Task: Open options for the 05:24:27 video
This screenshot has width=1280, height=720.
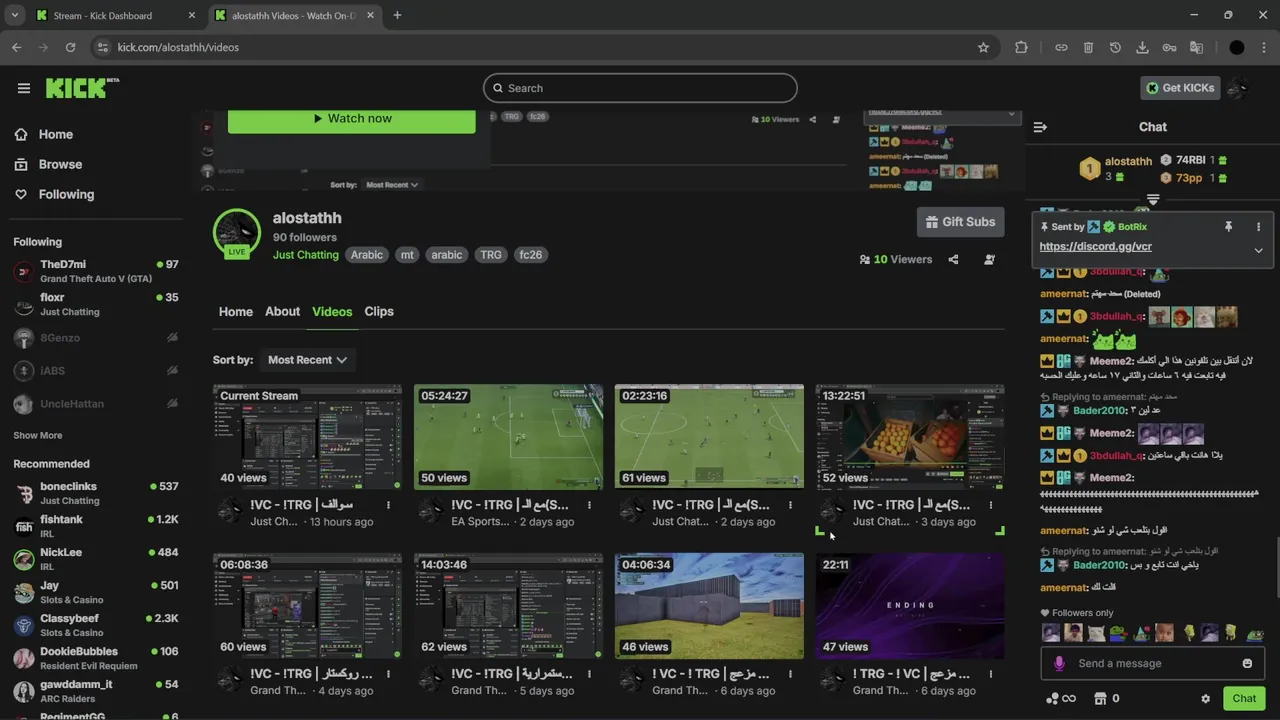Action: point(589,505)
